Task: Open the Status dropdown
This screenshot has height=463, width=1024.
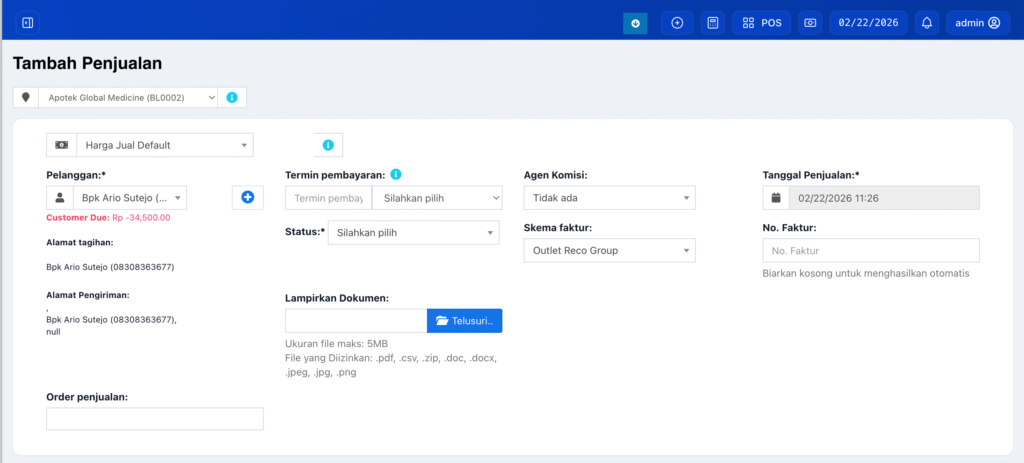Action: pos(413,233)
